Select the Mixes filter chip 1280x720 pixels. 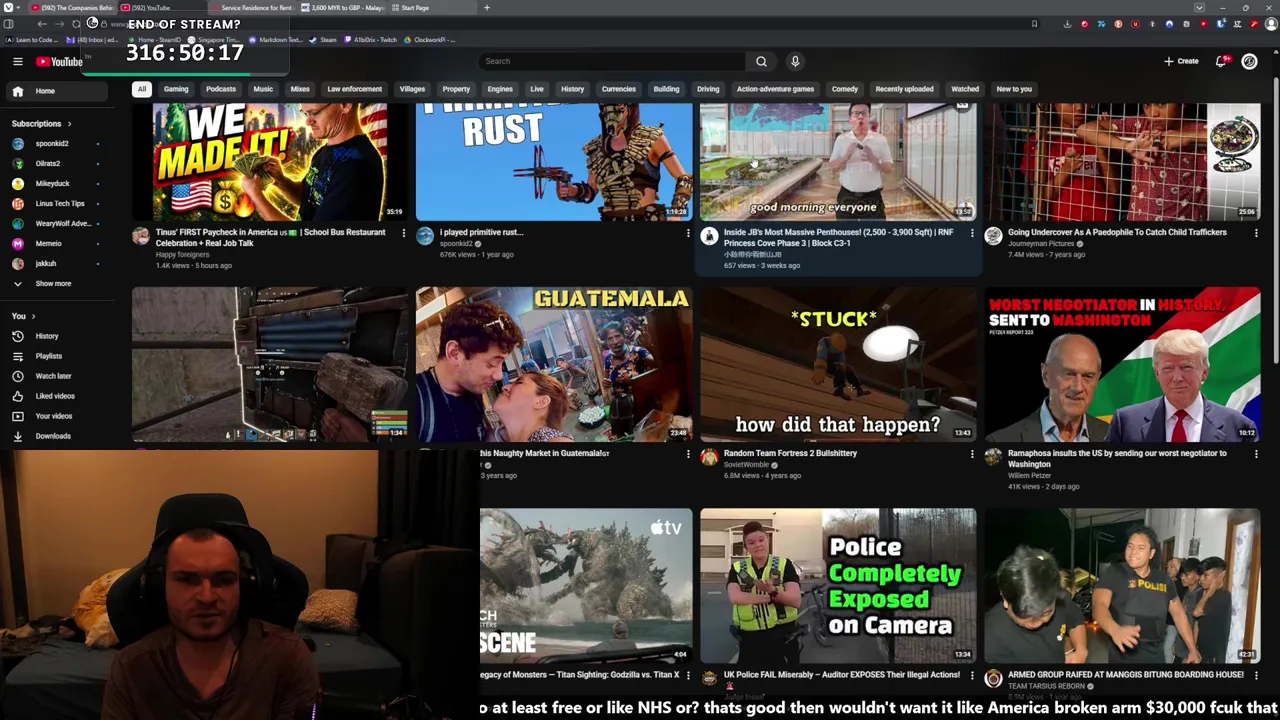(x=300, y=89)
